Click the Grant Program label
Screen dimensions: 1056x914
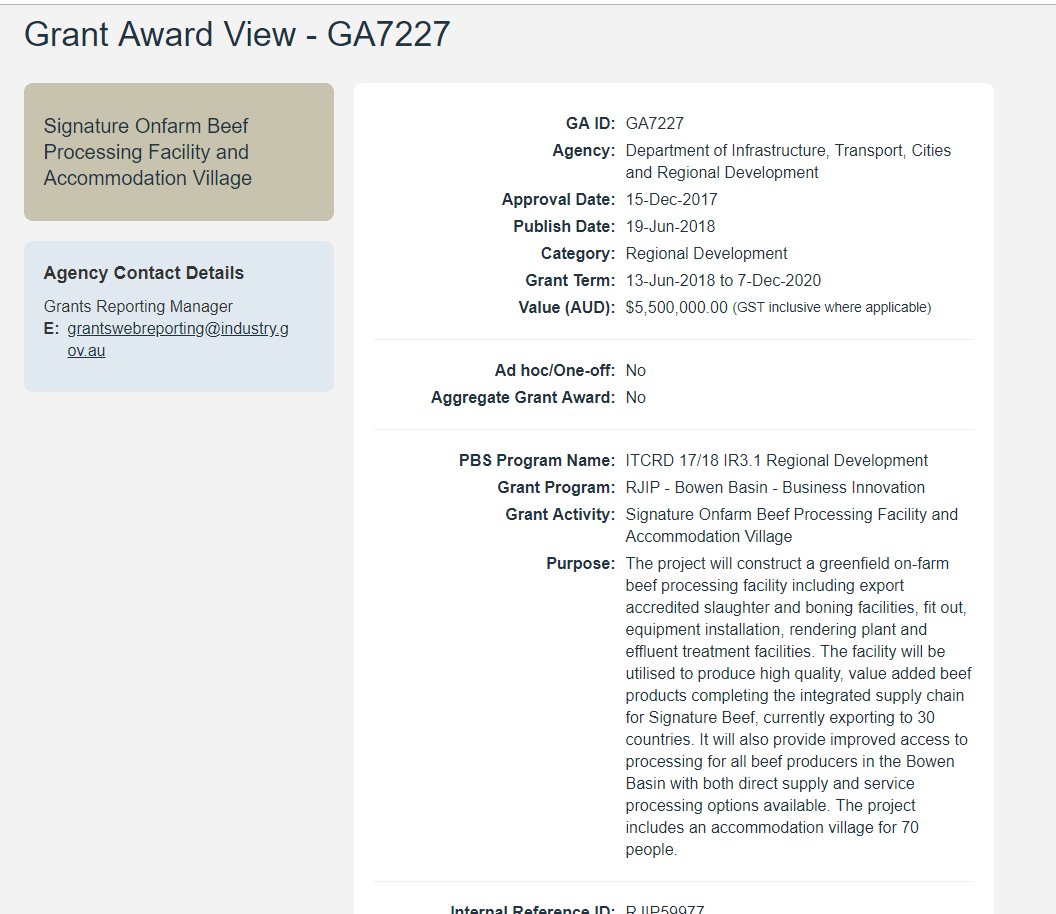point(556,488)
